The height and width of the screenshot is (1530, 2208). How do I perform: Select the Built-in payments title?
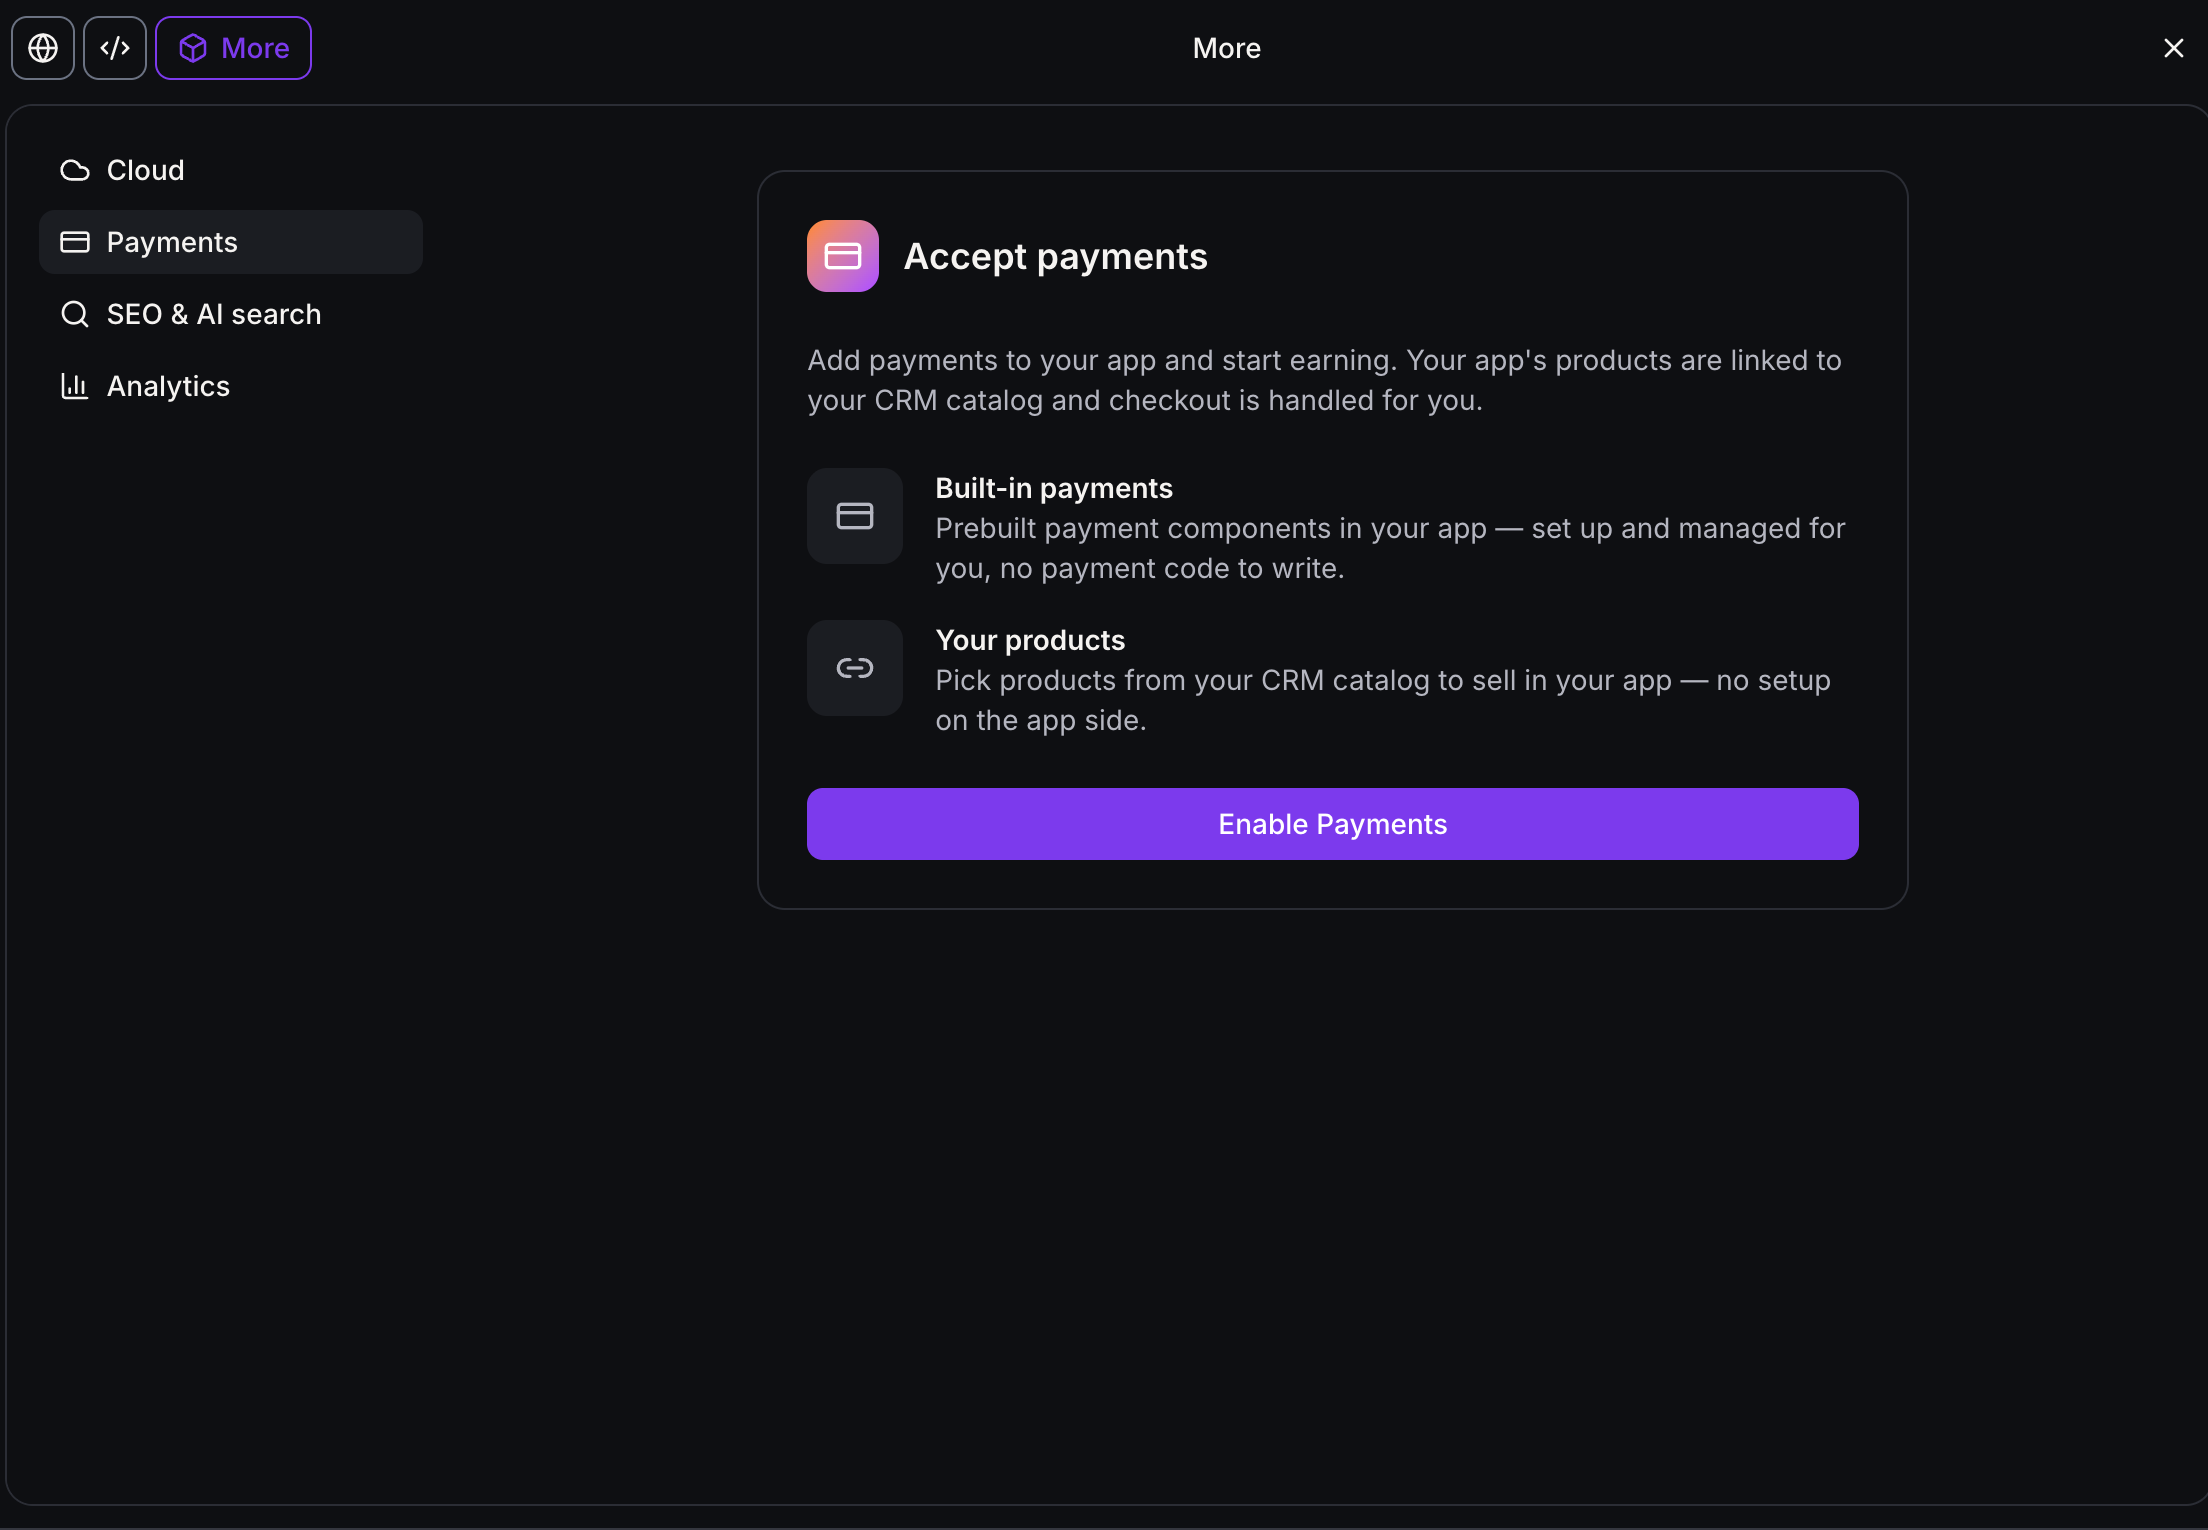tap(1054, 488)
